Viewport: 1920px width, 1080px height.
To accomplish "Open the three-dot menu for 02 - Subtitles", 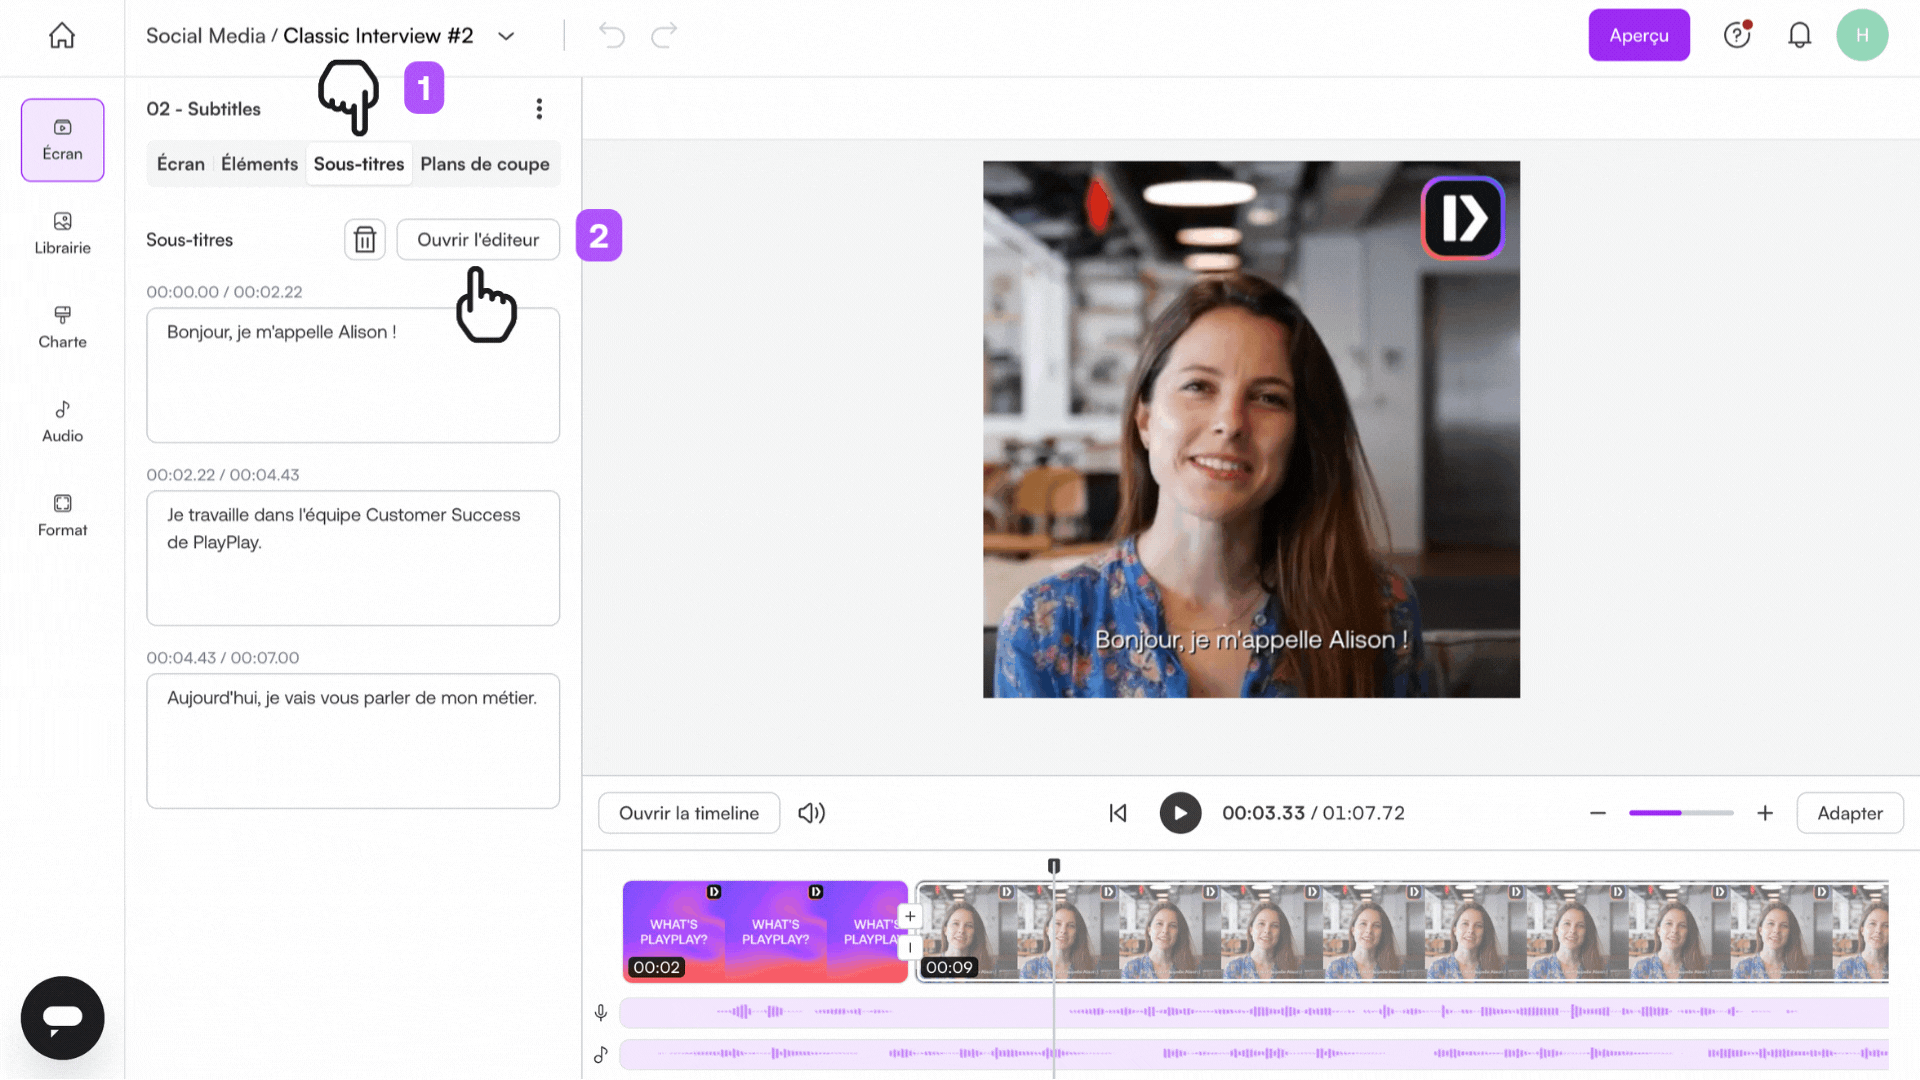I will 539,109.
